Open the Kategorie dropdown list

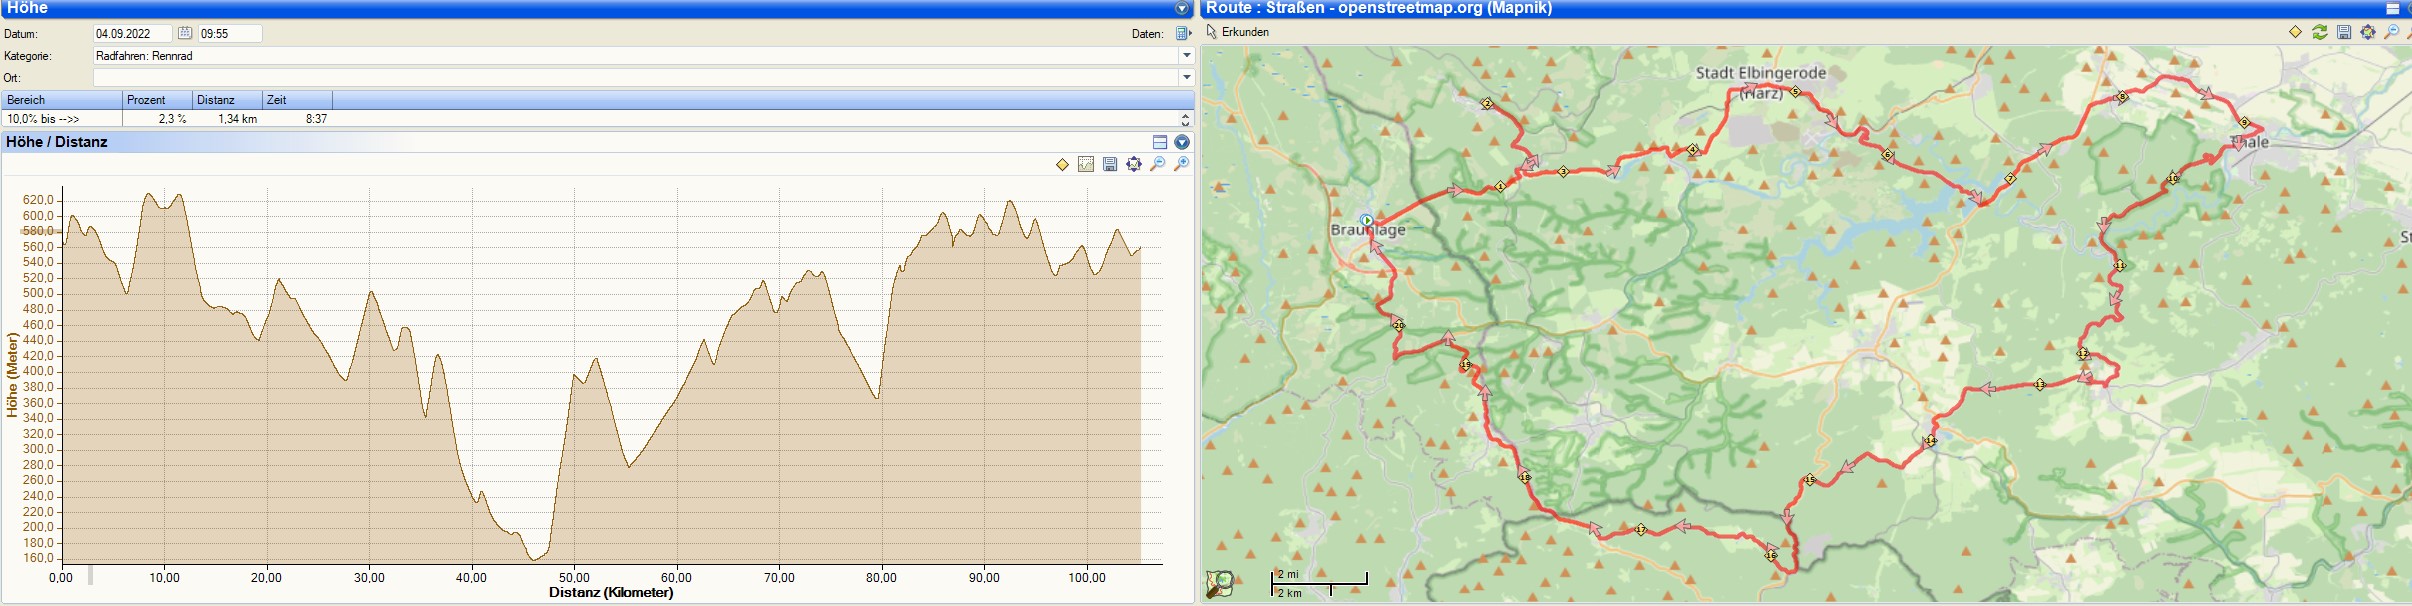(1186, 56)
